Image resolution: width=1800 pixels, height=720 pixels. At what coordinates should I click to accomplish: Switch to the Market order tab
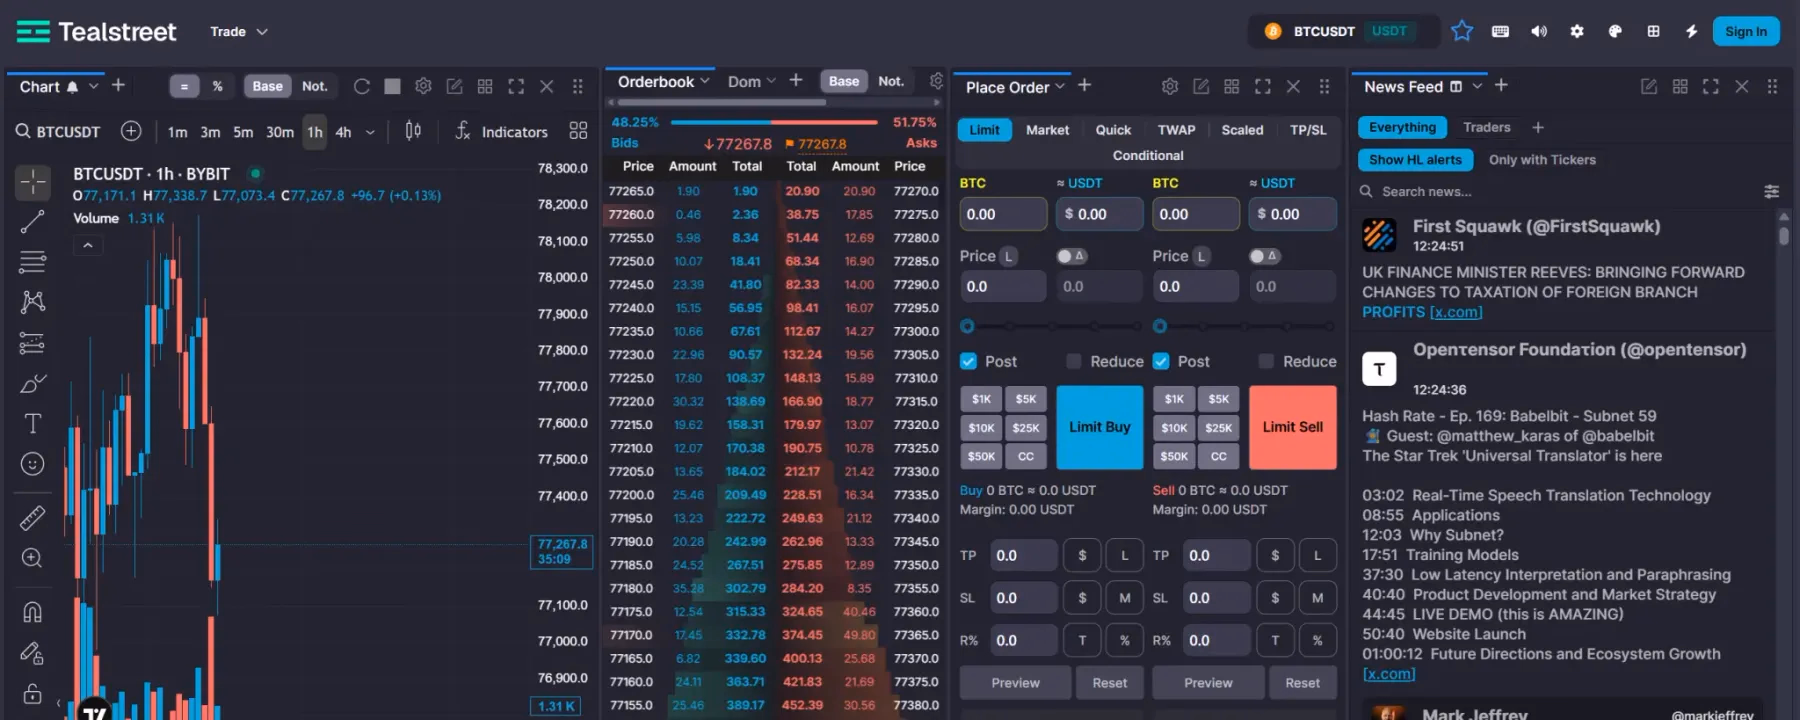pos(1047,130)
